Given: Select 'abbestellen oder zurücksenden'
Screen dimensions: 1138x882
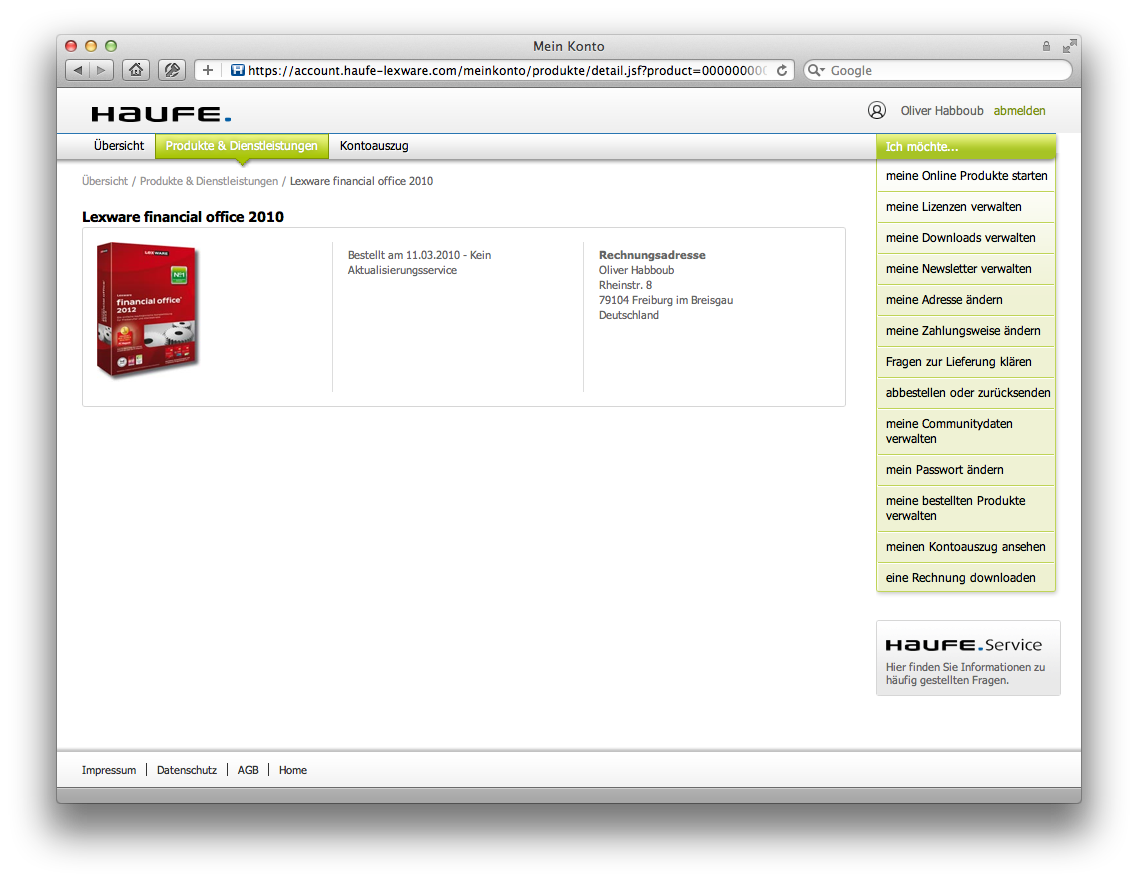Looking at the screenshot, I should 966,393.
